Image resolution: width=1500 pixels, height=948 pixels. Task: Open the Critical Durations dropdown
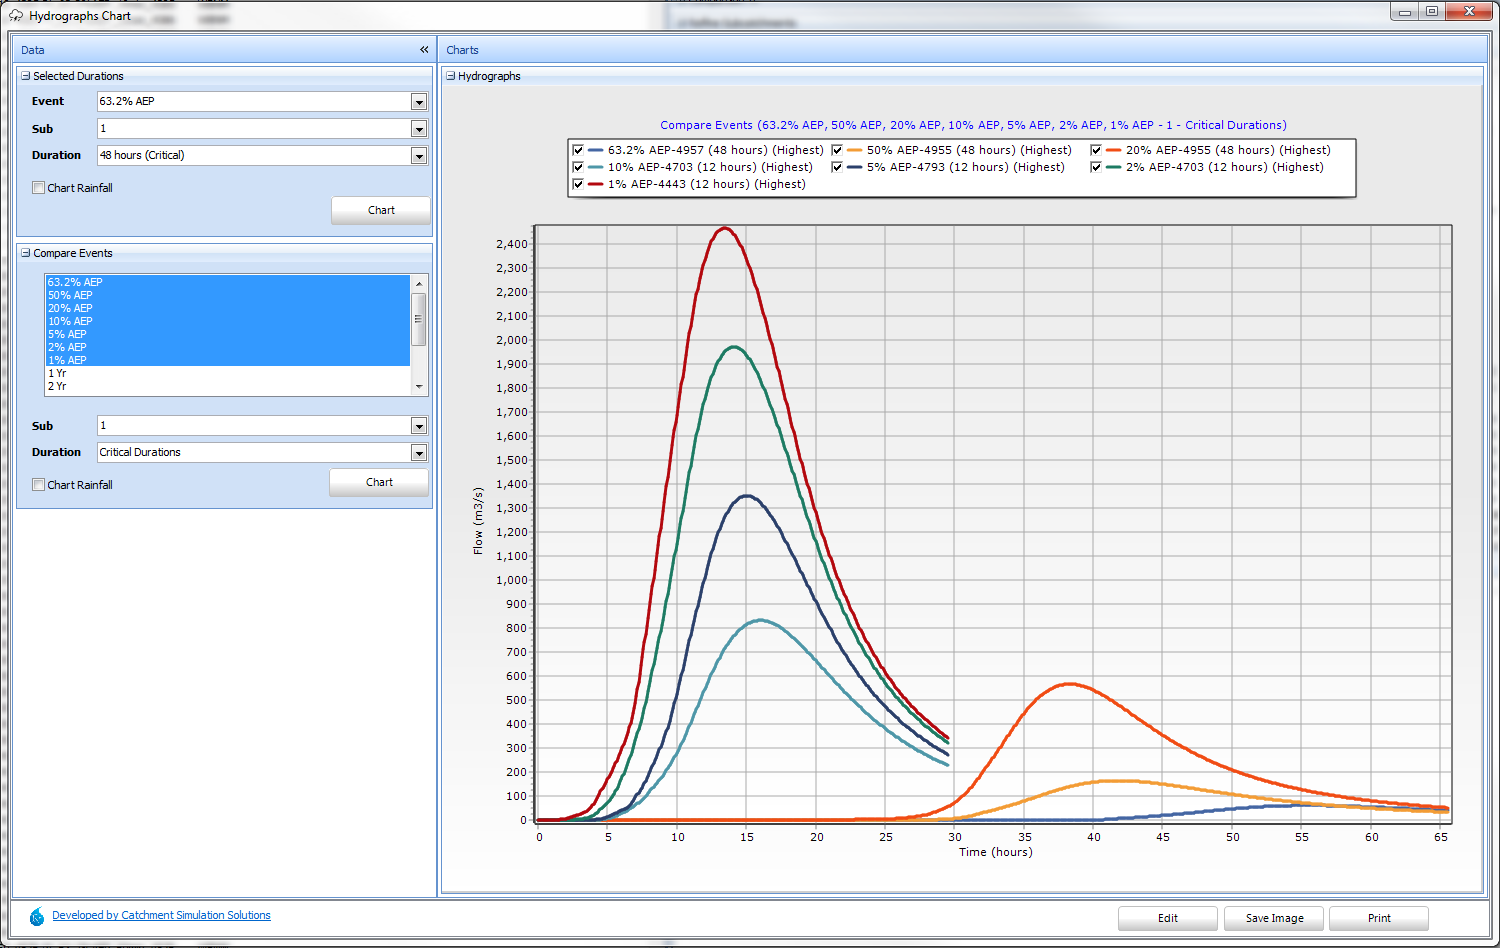coord(419,453)
